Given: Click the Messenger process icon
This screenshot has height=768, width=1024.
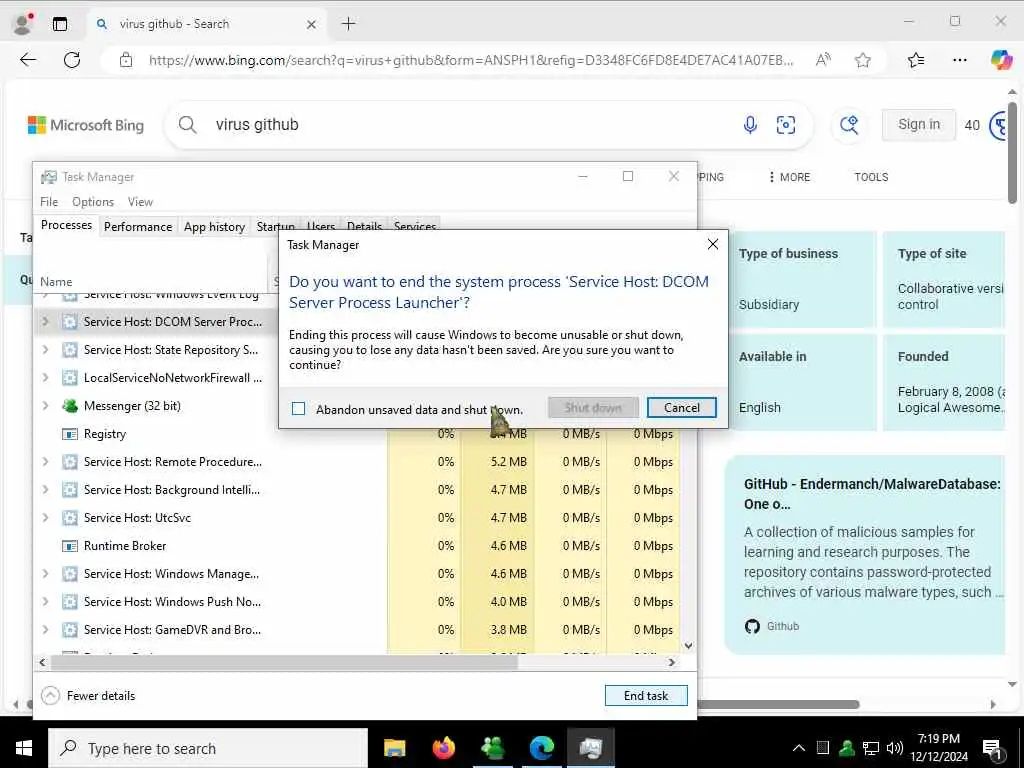Looking at the screenshot, I should [70, 406].
